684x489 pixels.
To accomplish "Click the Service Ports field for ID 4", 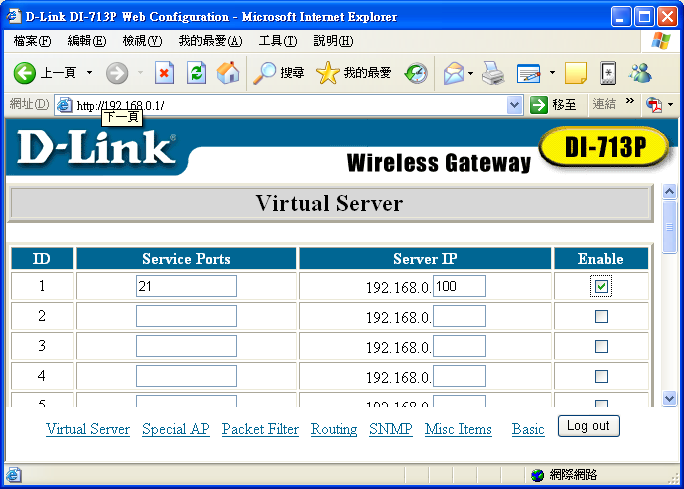I will [x=186, y=376].
